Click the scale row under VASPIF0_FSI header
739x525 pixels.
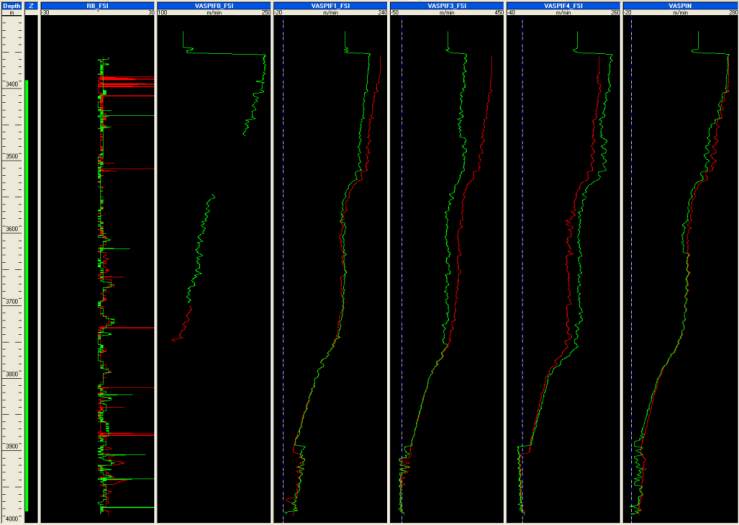[213, 13]
